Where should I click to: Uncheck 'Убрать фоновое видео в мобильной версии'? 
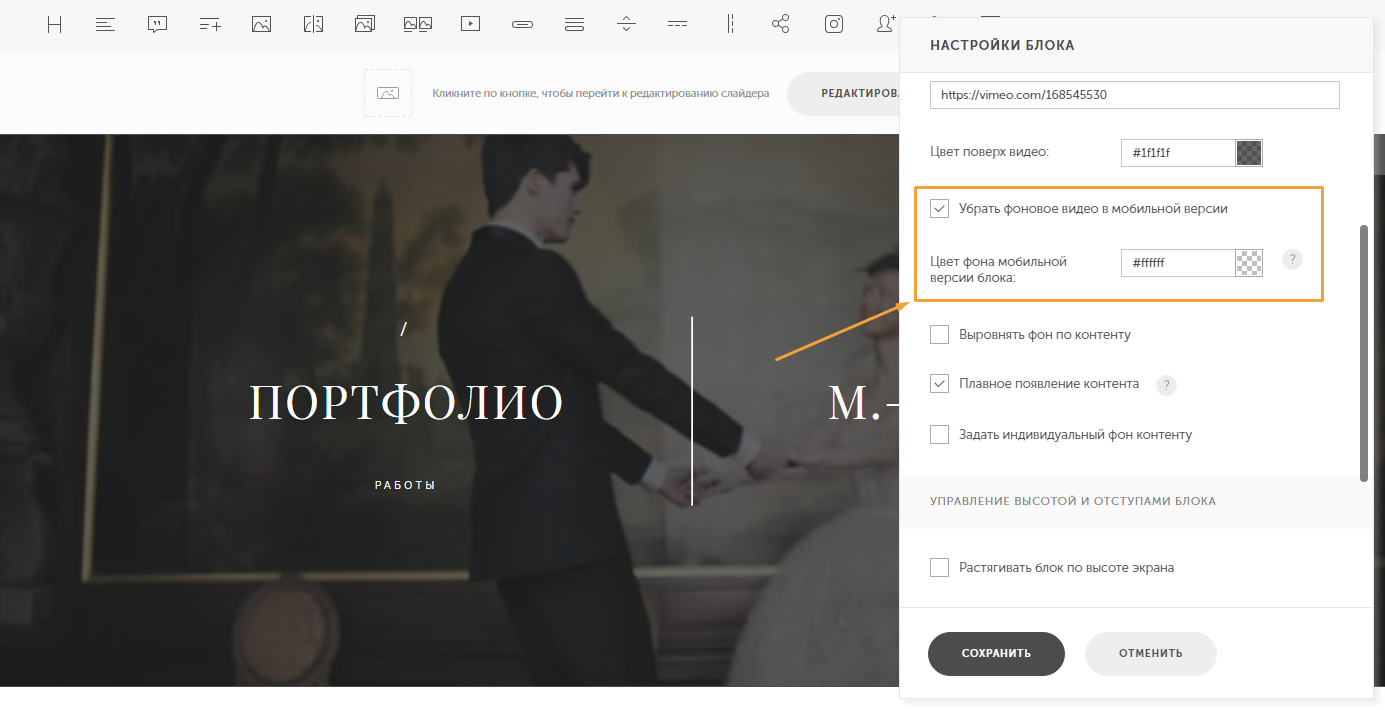pos(939,209)
